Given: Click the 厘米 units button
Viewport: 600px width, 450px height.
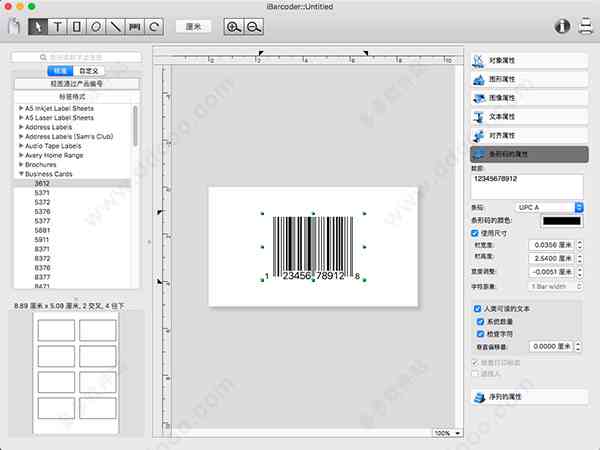Looking at the screenshot, I should (x=193, y=27).
